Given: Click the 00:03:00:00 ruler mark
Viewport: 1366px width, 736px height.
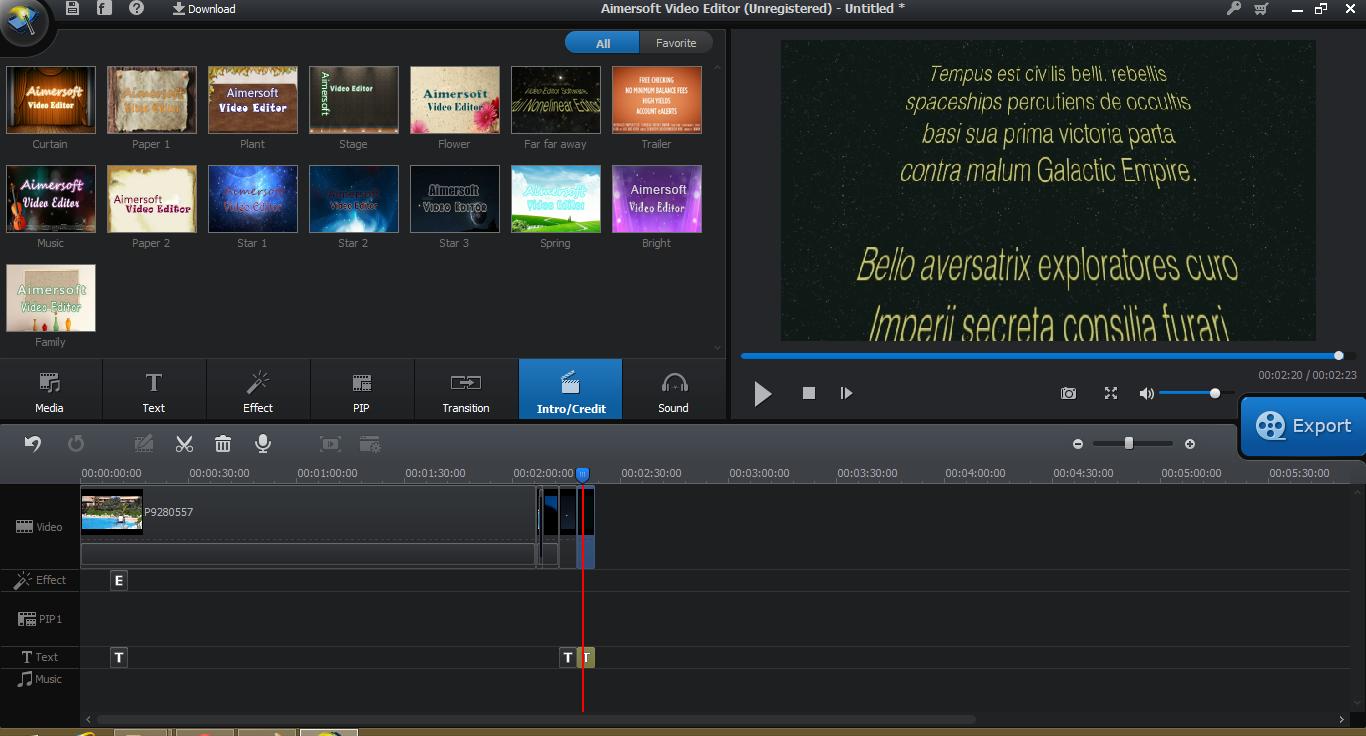Looking at the screenshot, I should point(759,473).
